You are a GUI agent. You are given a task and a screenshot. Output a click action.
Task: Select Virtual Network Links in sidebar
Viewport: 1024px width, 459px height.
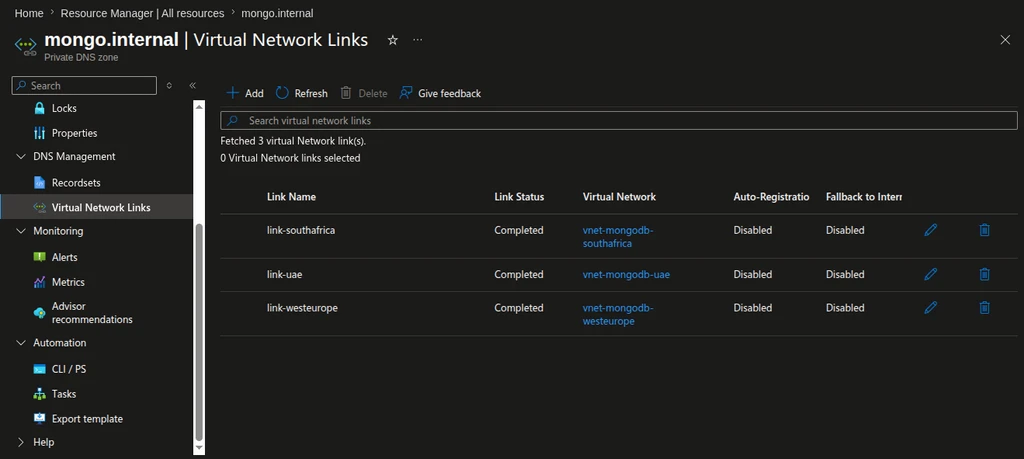click(x=101, y=208)
